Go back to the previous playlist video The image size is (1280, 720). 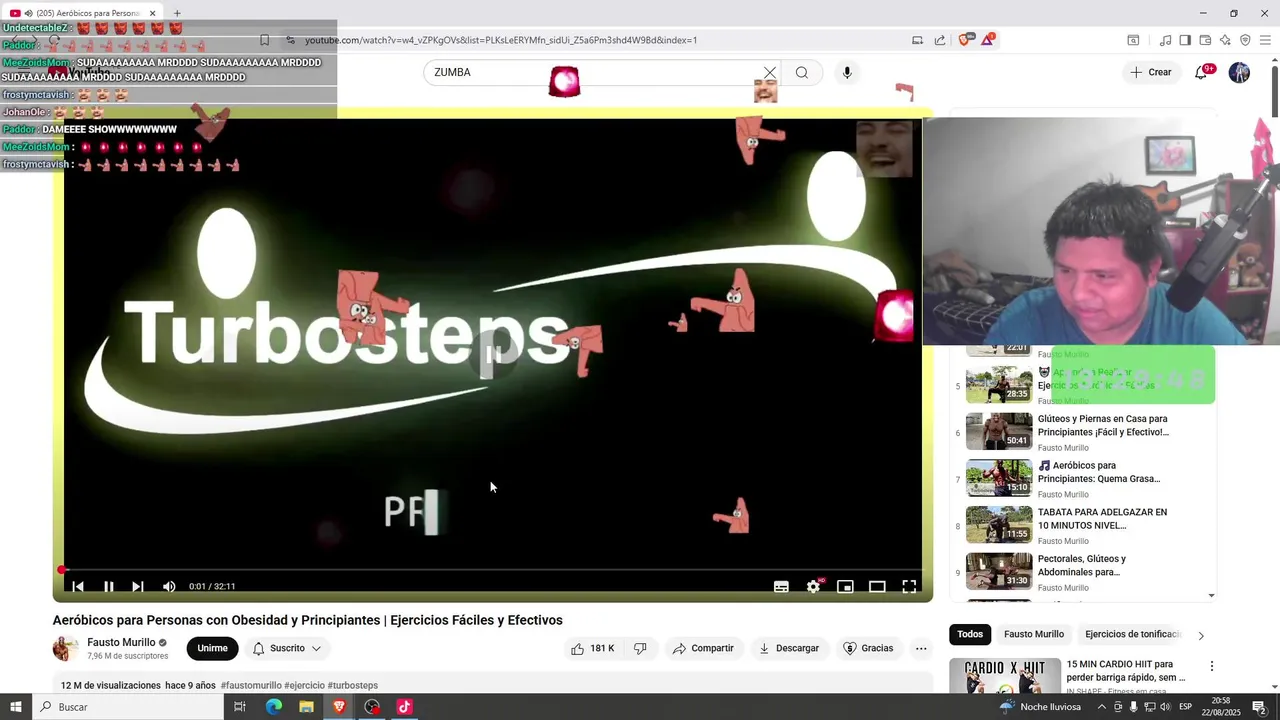[x=78, y=587]
